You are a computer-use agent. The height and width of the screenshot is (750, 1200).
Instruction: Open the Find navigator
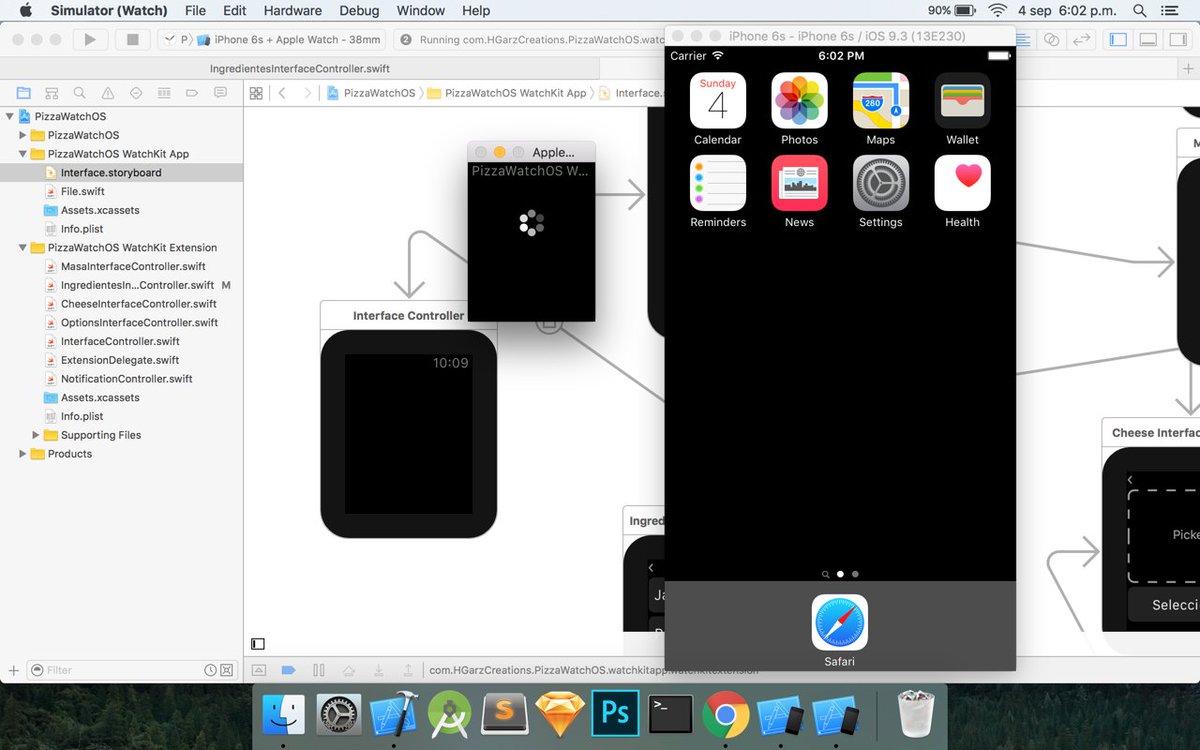tap(79, 93)
